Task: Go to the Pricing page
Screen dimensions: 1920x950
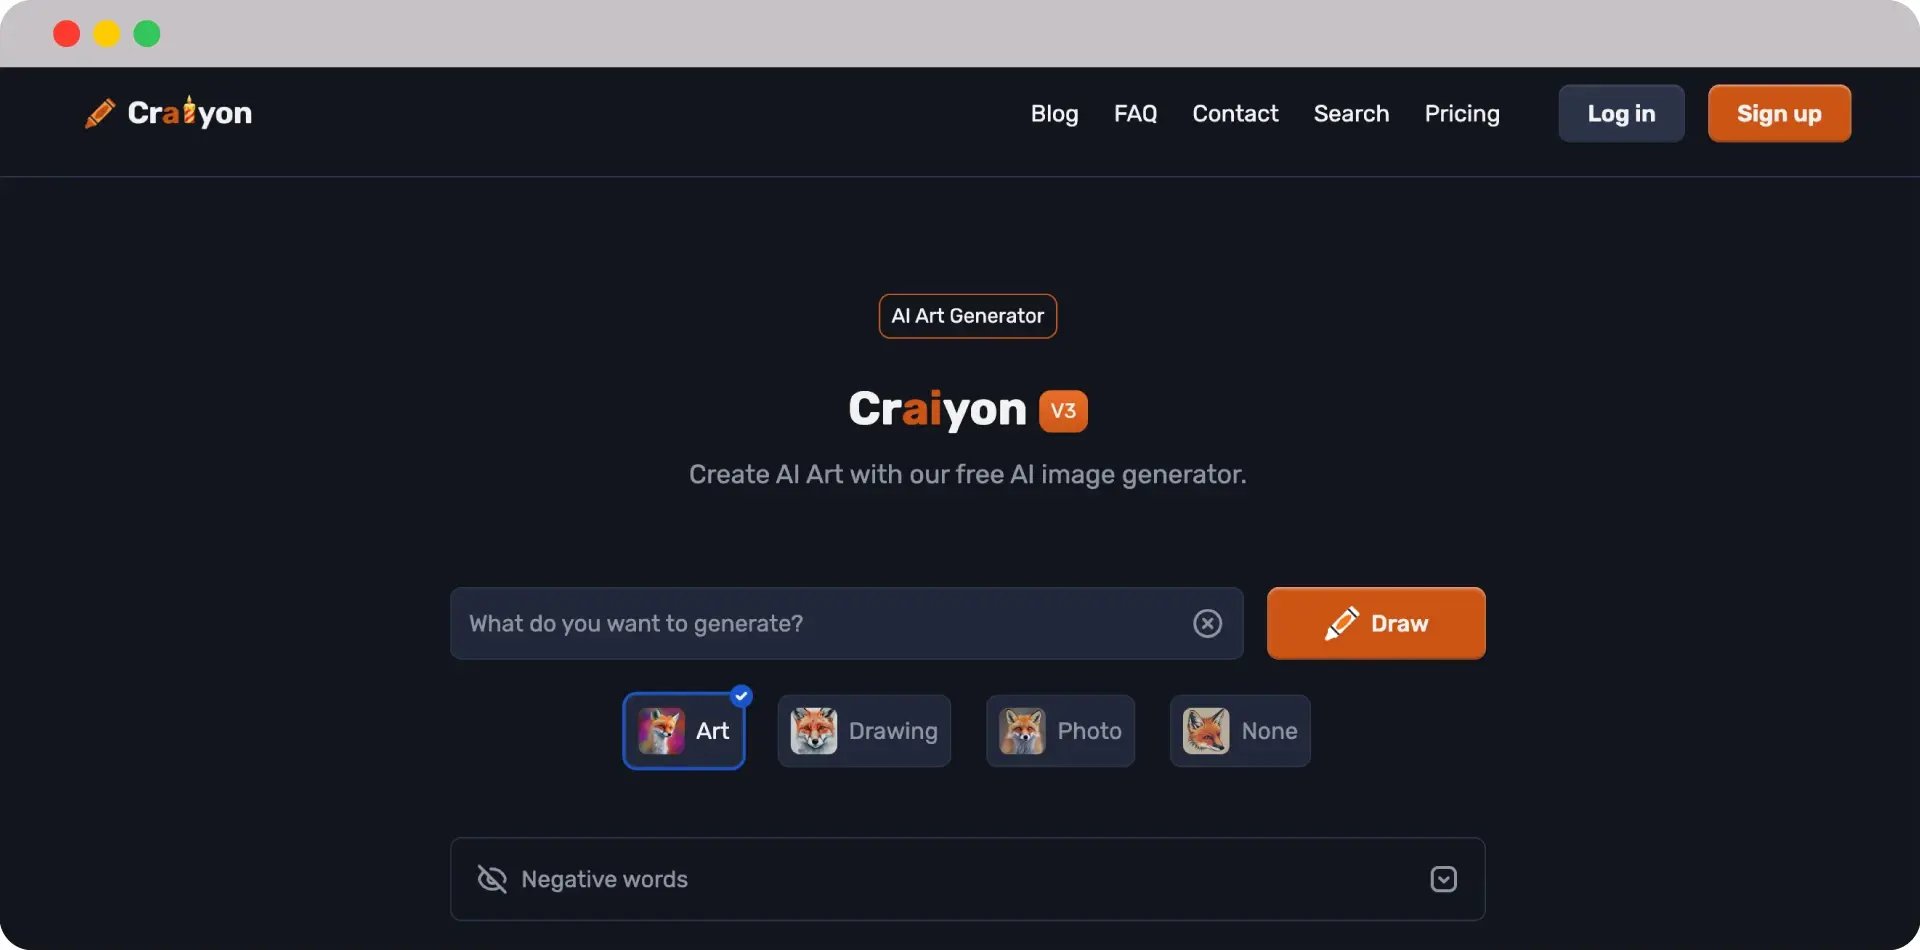Action: [1461, 114]
